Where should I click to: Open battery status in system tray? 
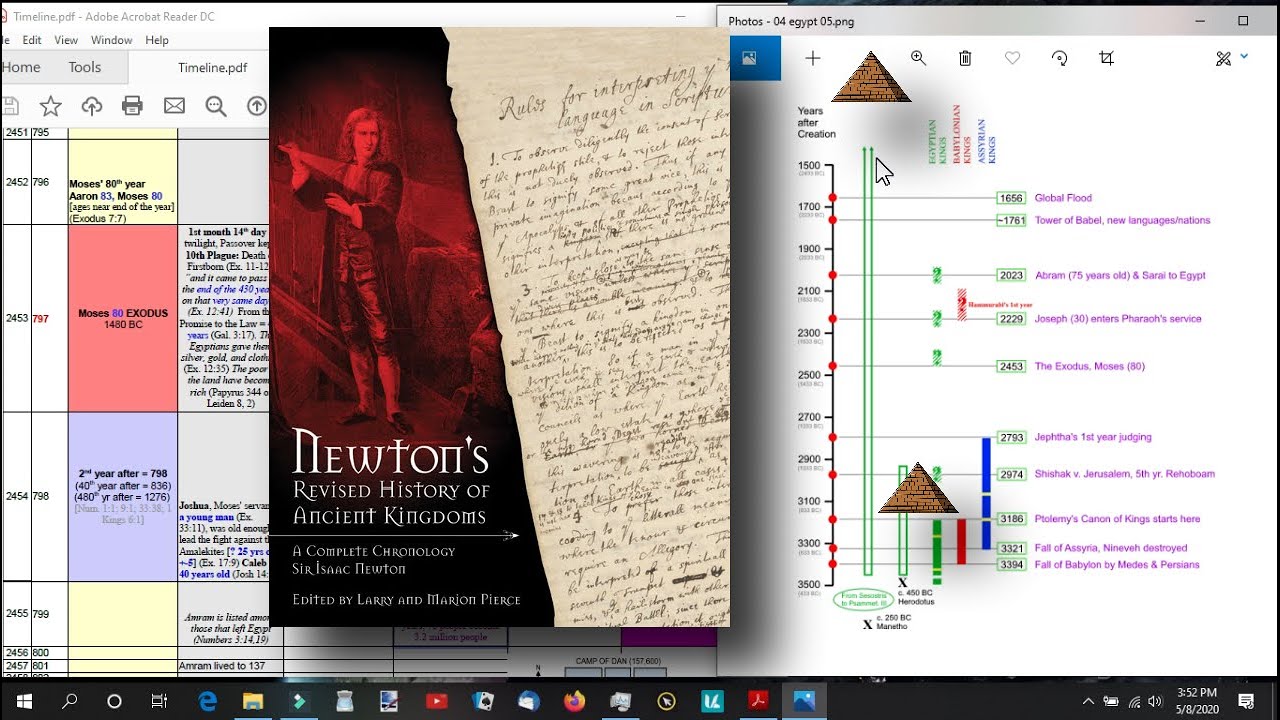coord(1111,701)
